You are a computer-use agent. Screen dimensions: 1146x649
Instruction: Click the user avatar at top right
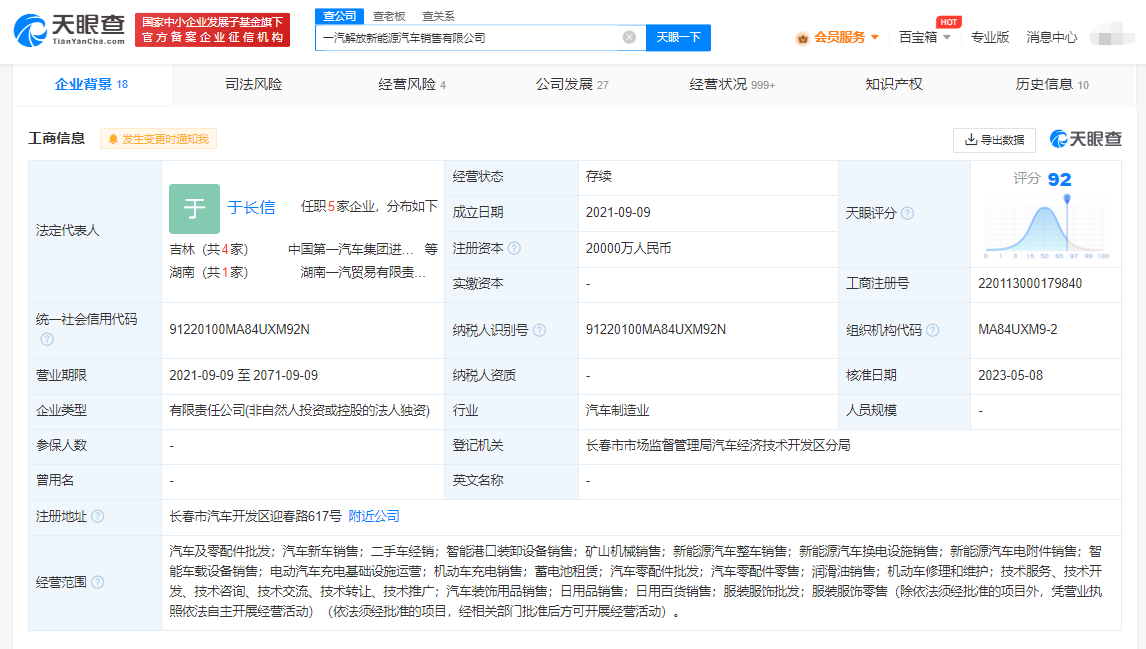[1112, 36]
